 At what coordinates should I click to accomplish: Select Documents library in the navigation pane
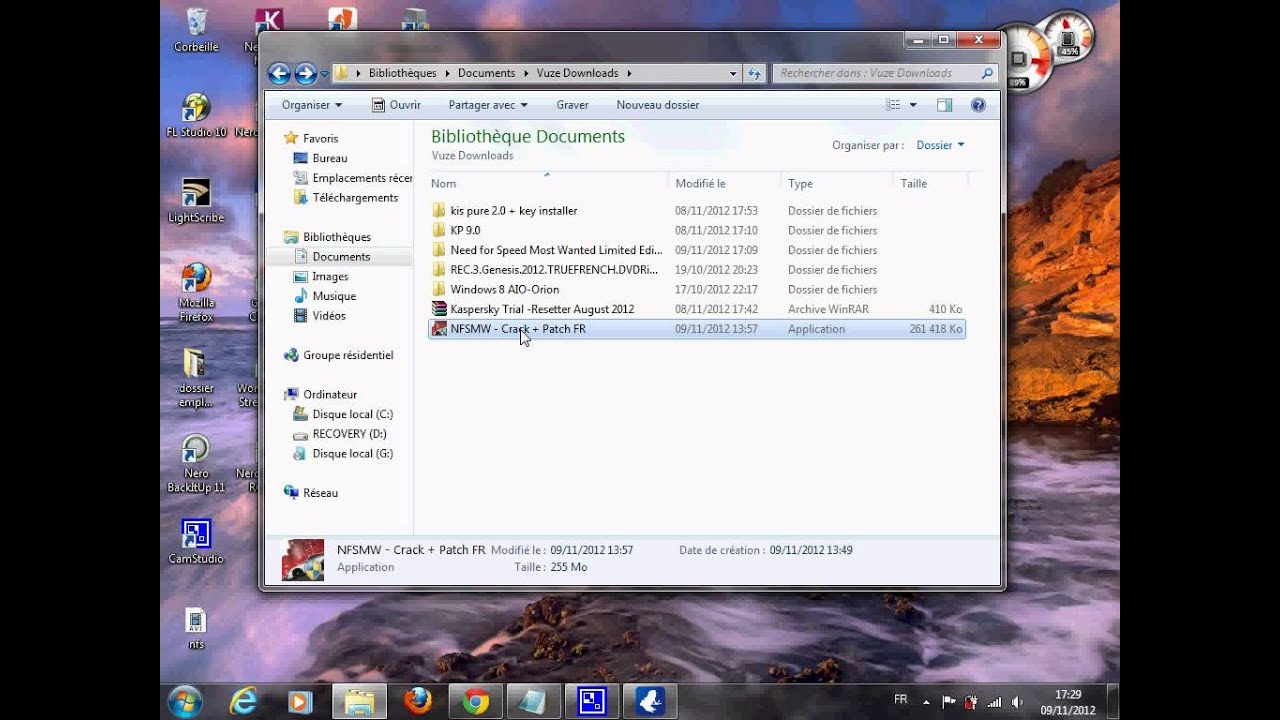(x=340, y=257)
